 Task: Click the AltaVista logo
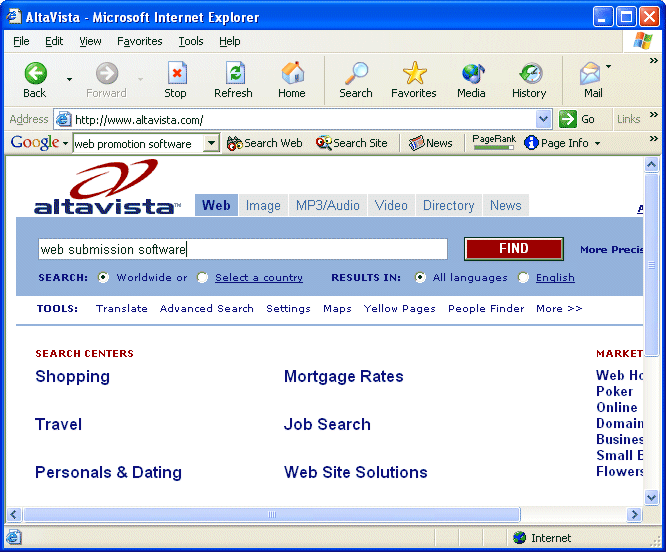107,187
